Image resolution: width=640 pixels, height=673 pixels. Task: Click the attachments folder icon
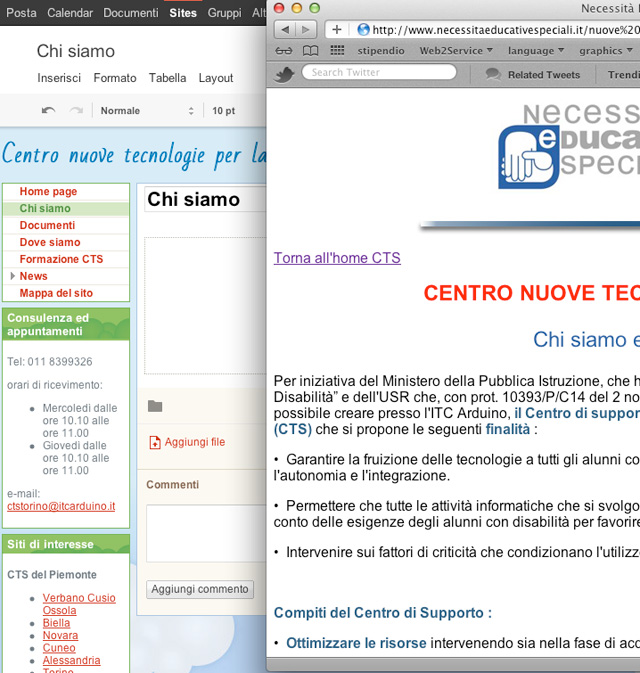click(155, 406)
